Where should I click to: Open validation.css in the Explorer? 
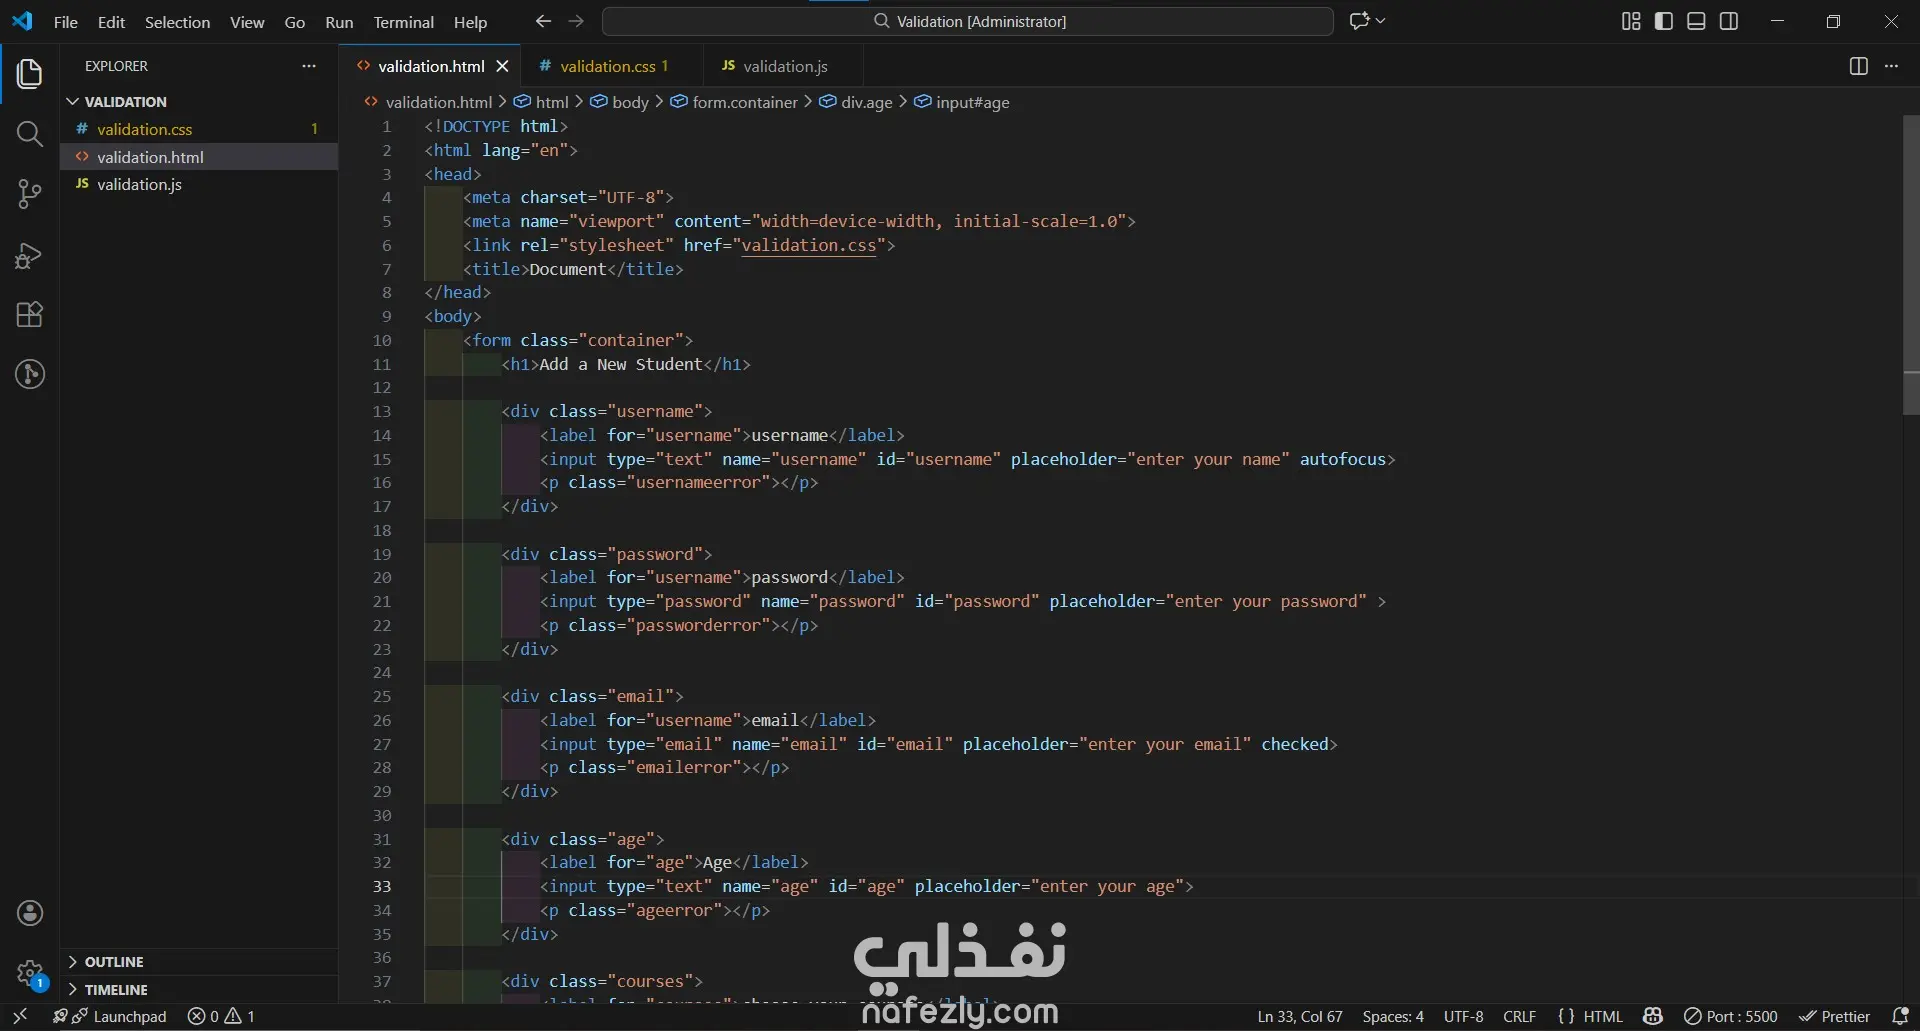point(199,129)
